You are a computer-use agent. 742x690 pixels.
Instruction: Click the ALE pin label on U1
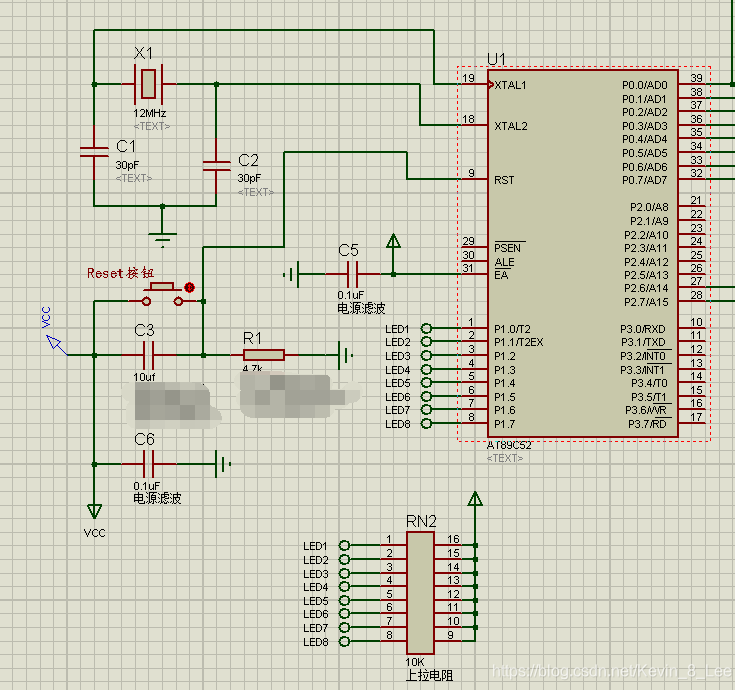(x=504, y=262)
